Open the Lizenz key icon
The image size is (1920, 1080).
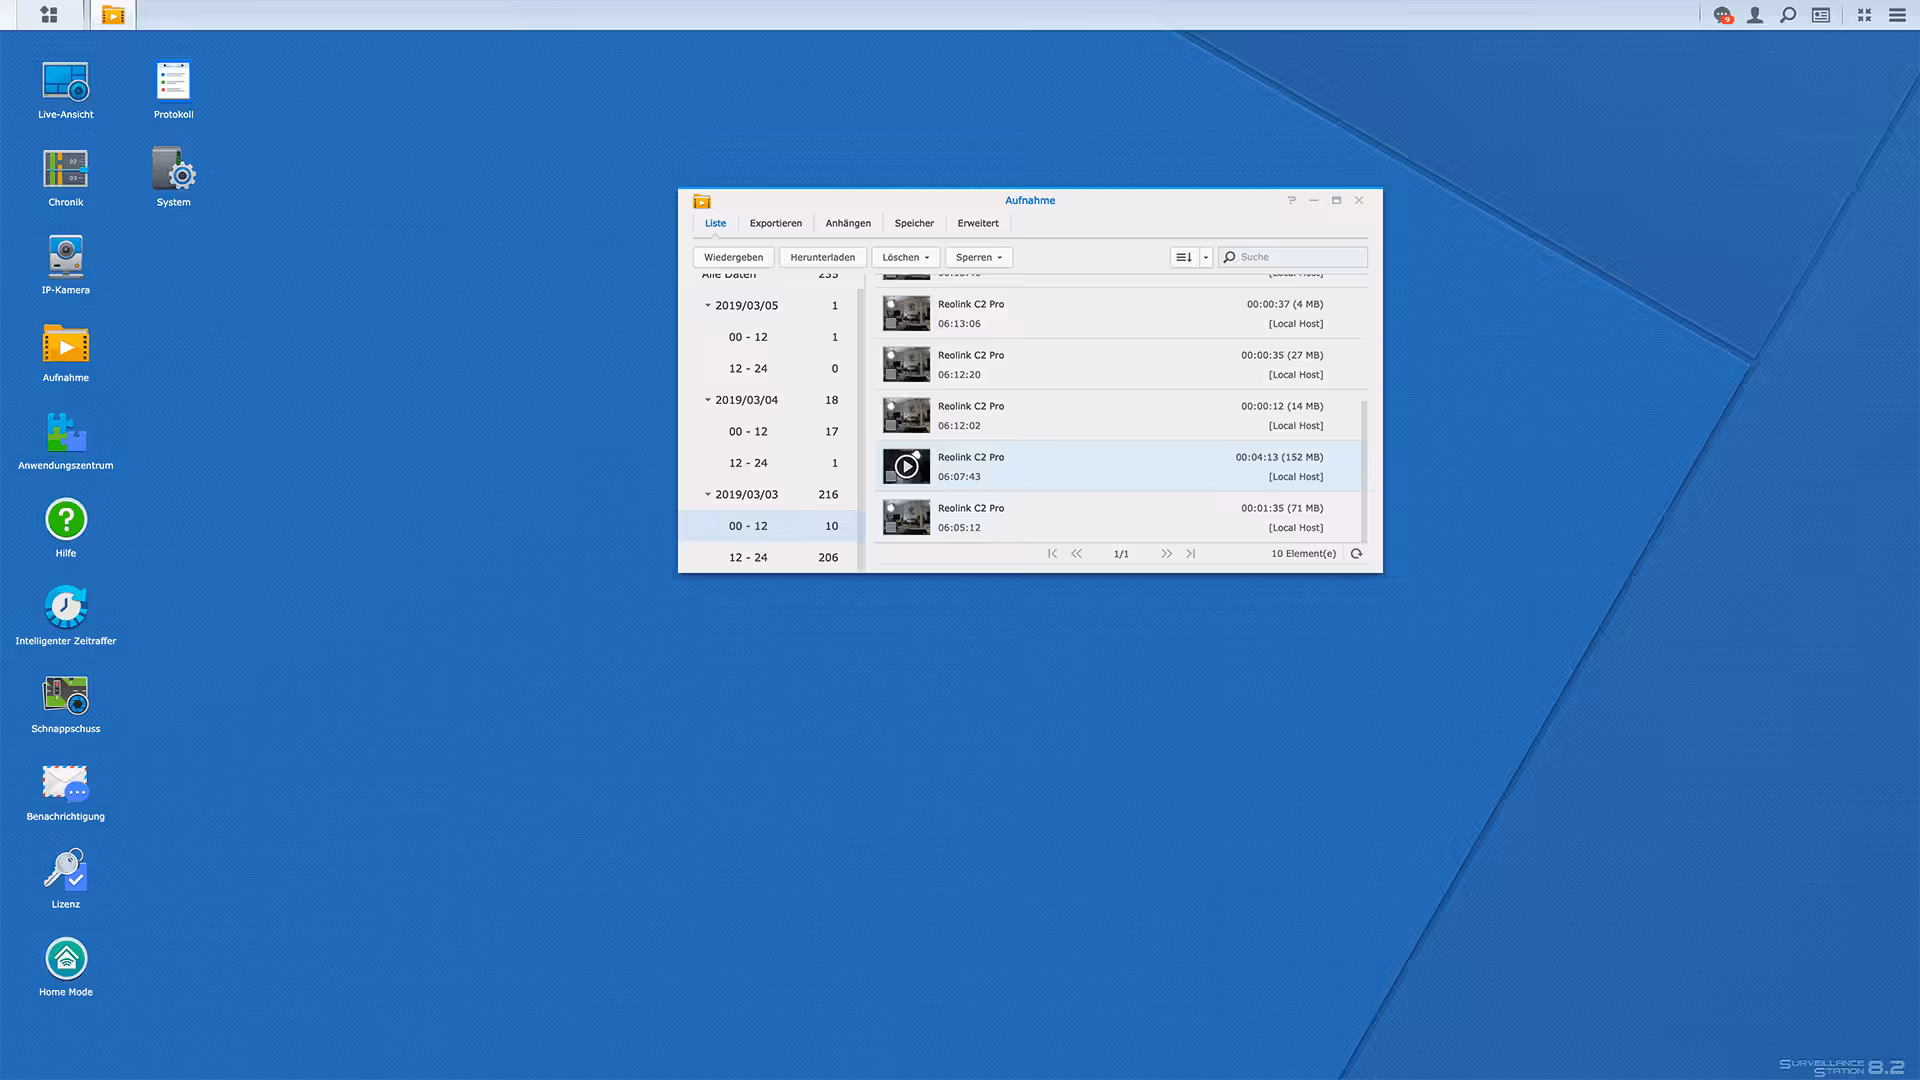[x=66, y=870]
